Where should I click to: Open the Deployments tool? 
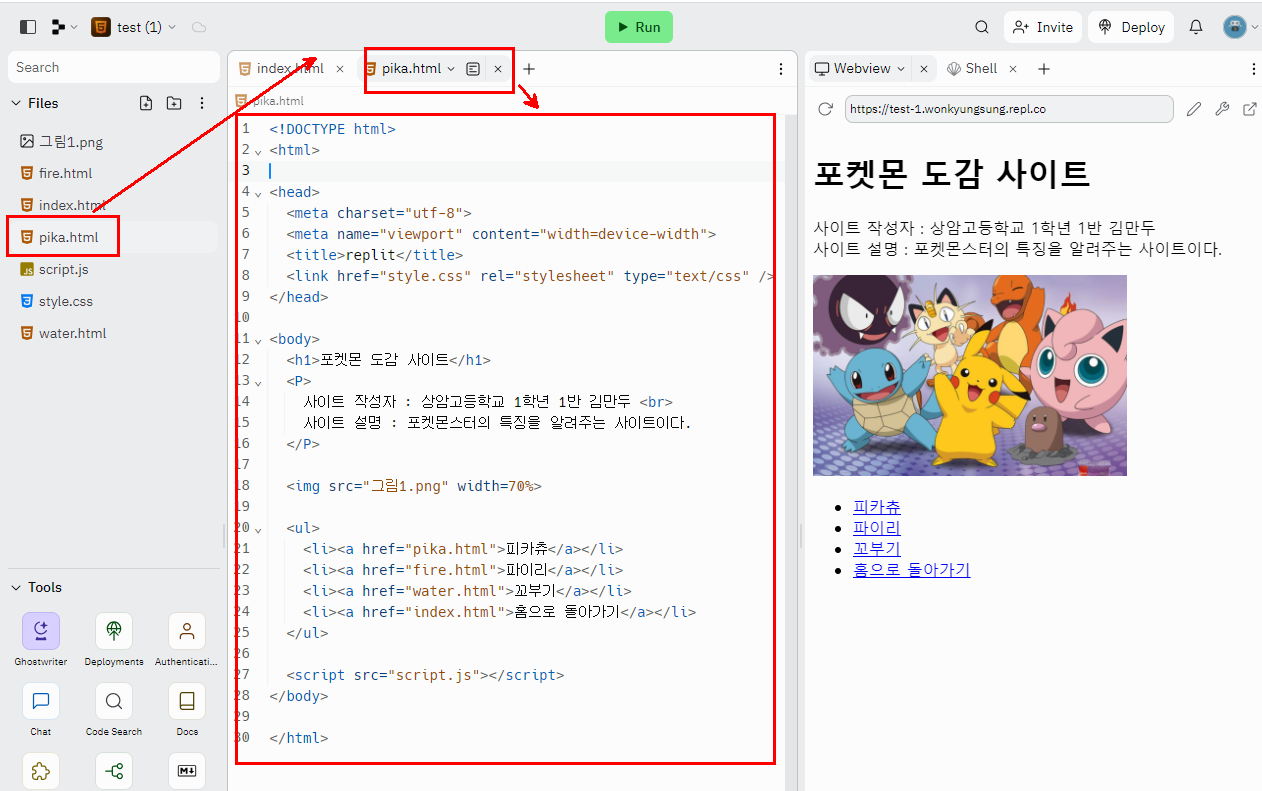[114, 640]
